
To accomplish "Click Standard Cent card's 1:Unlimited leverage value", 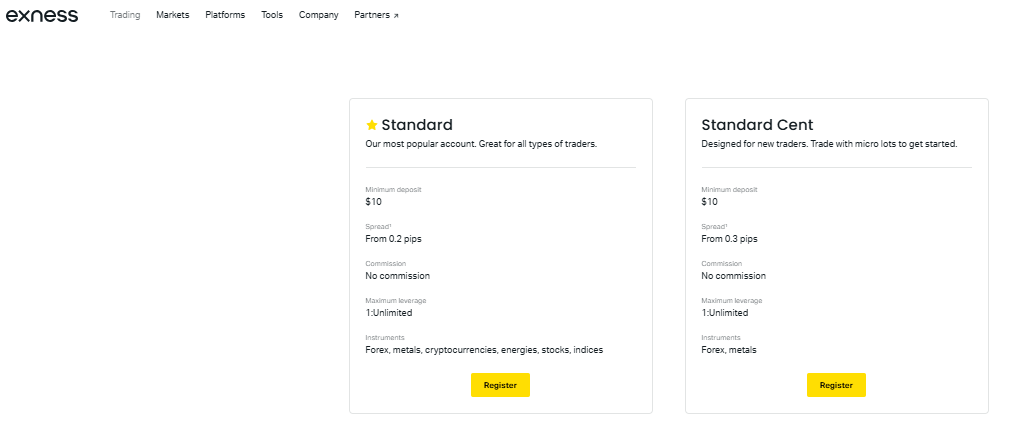I will [725, 313].
